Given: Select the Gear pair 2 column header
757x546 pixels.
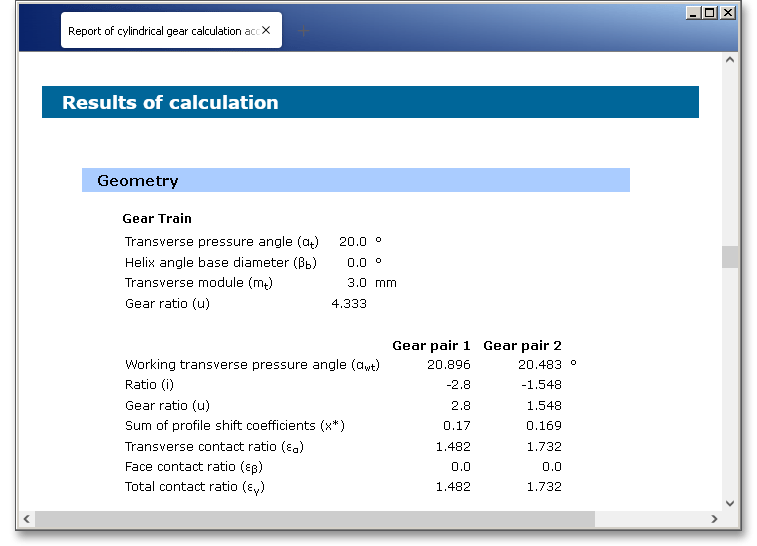Looking at the screenshot, I should (522, 346).
